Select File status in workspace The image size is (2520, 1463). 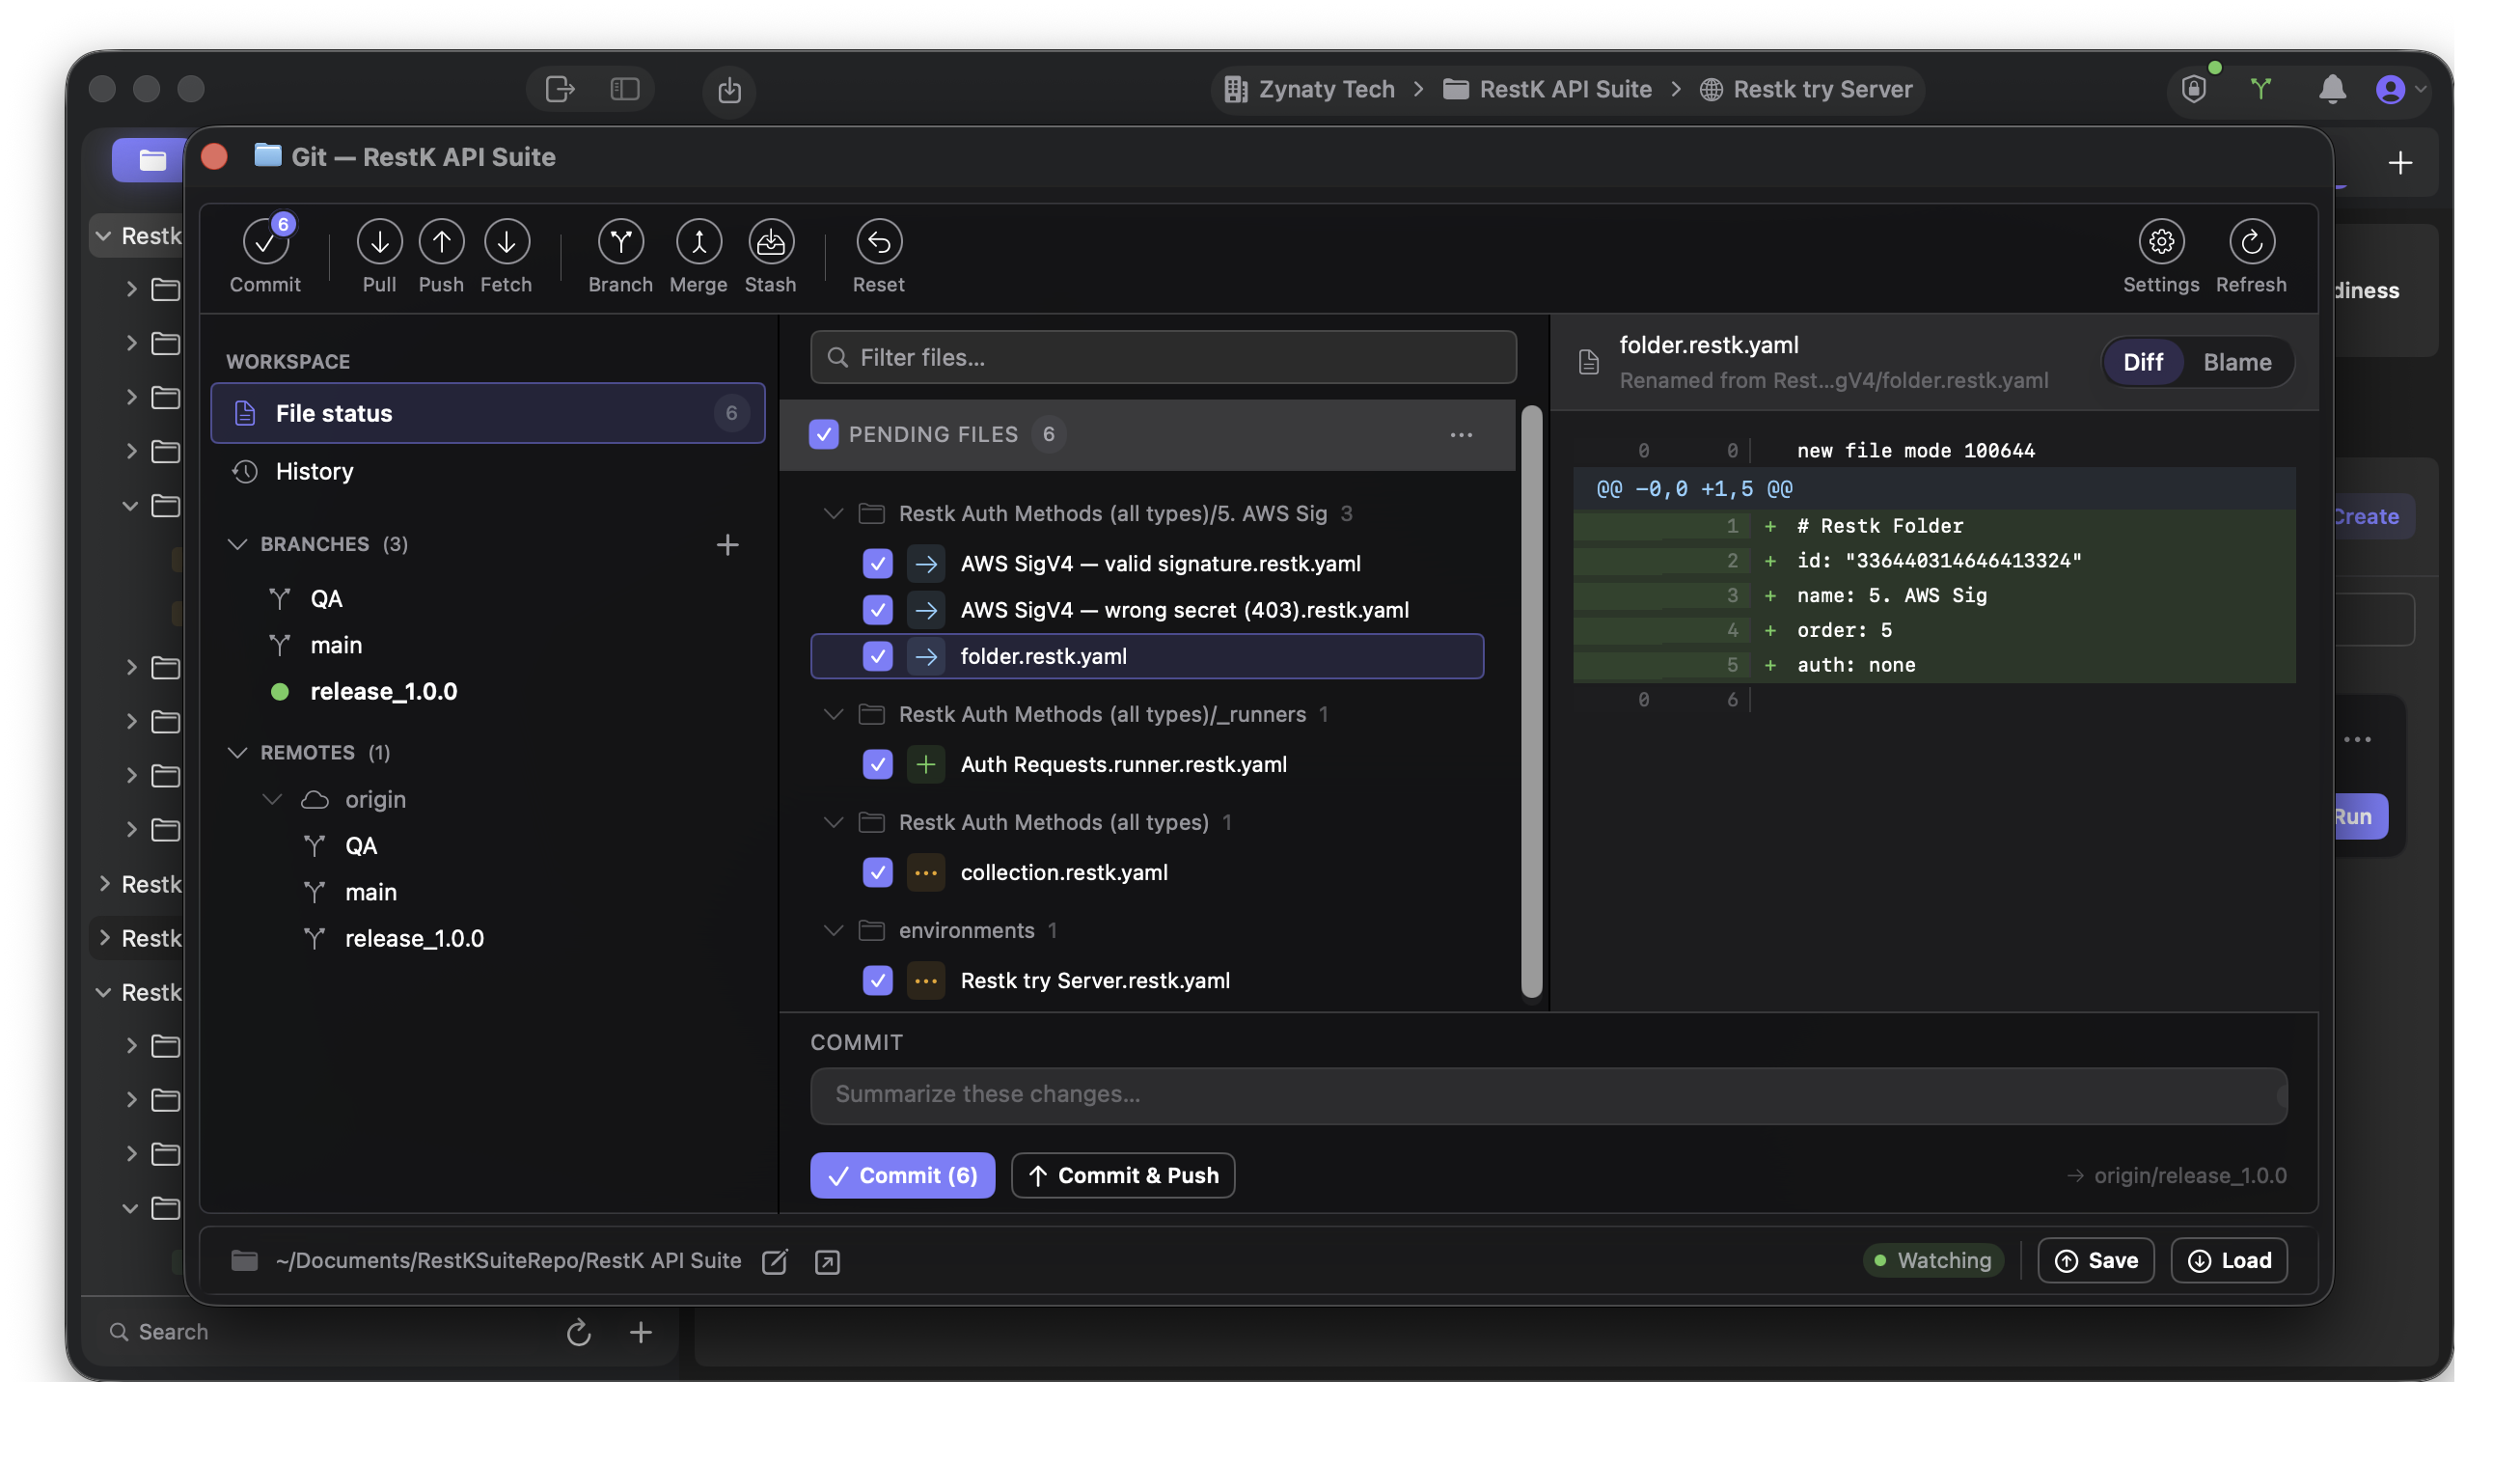coord(487,413)
